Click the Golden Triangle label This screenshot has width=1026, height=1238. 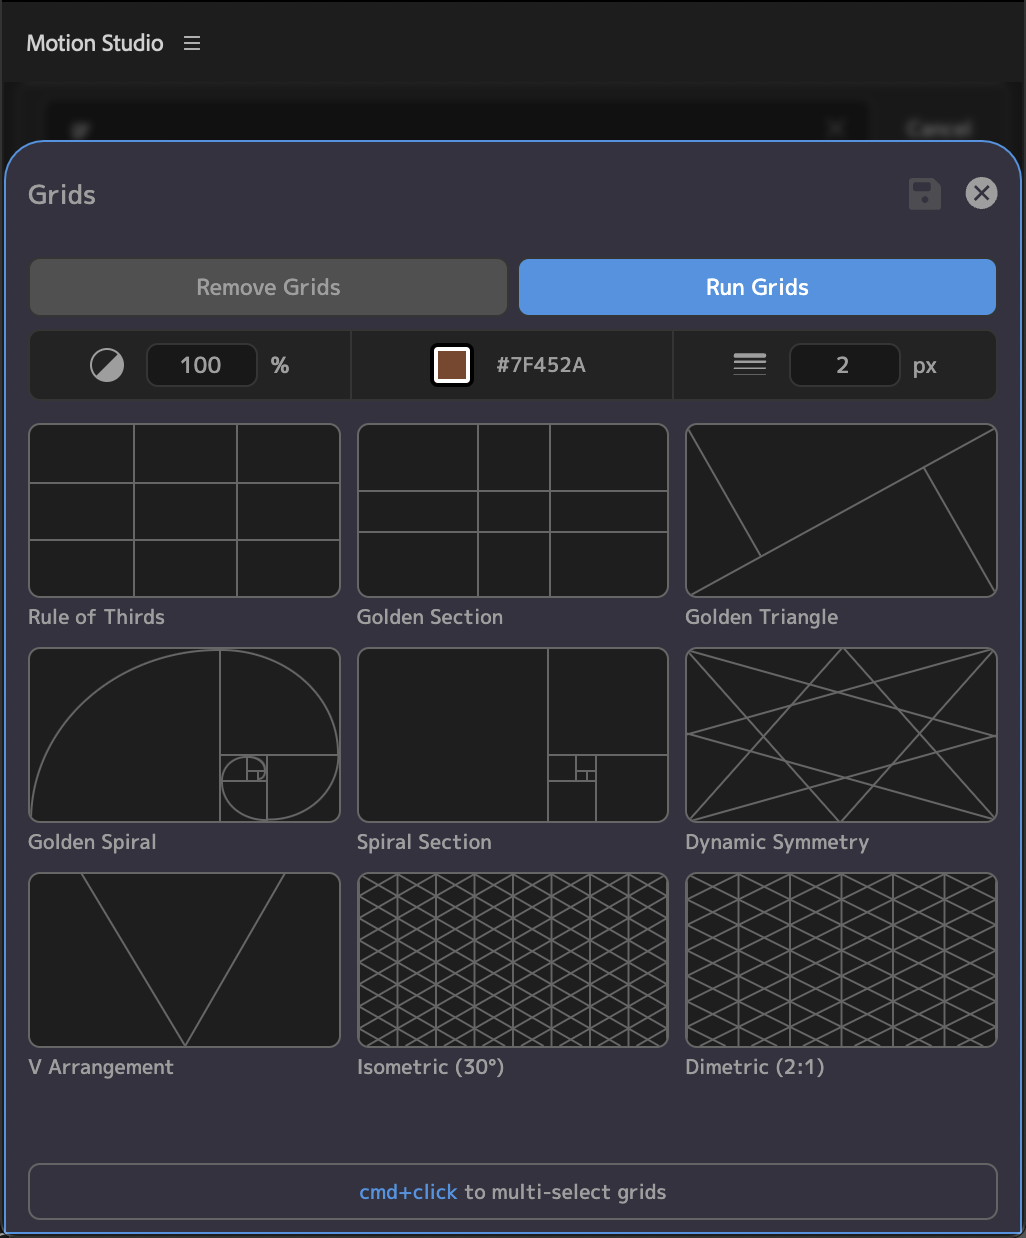pos(762,617)
